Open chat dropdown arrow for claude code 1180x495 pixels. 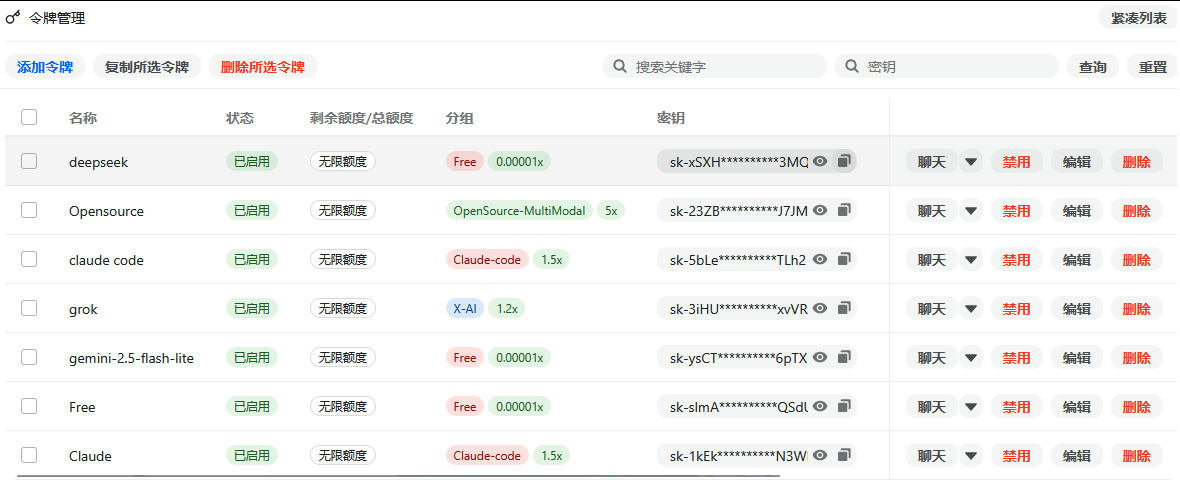(972, 260)
